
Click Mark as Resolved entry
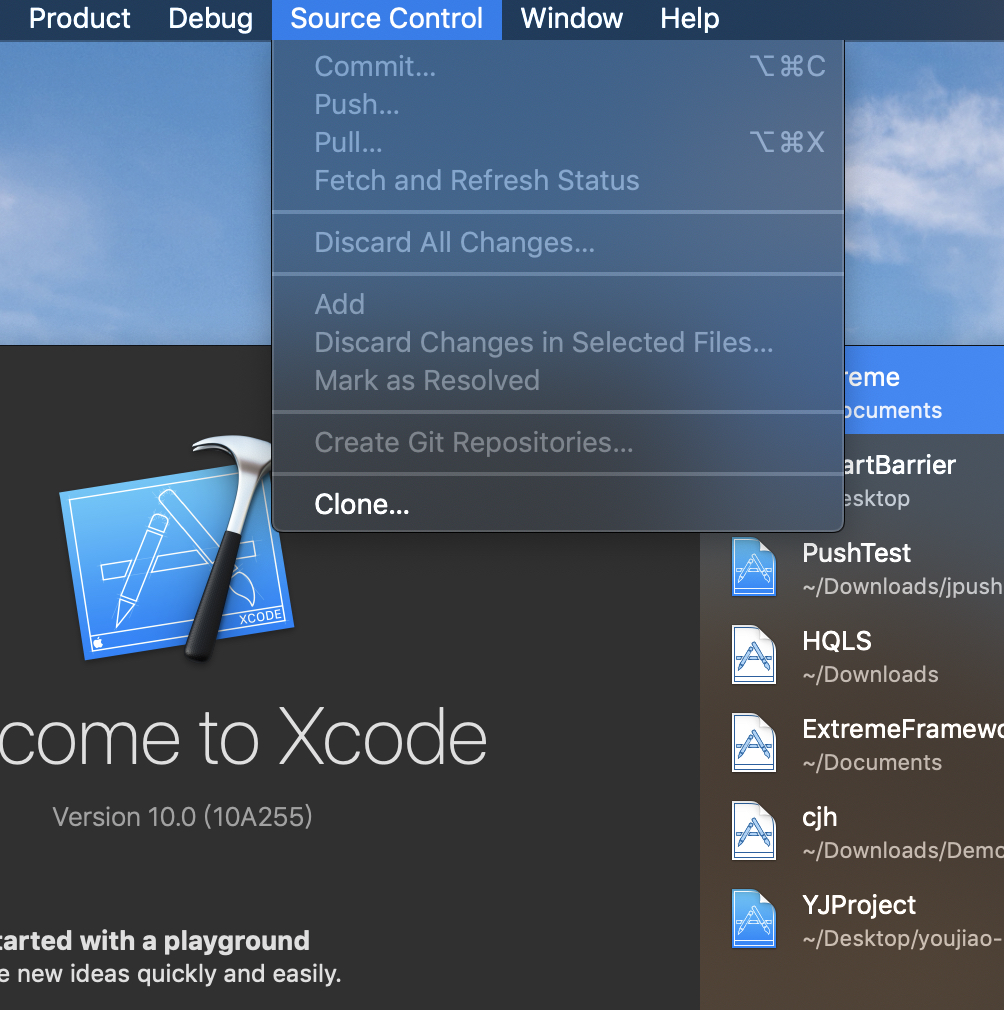coord(558,380)
